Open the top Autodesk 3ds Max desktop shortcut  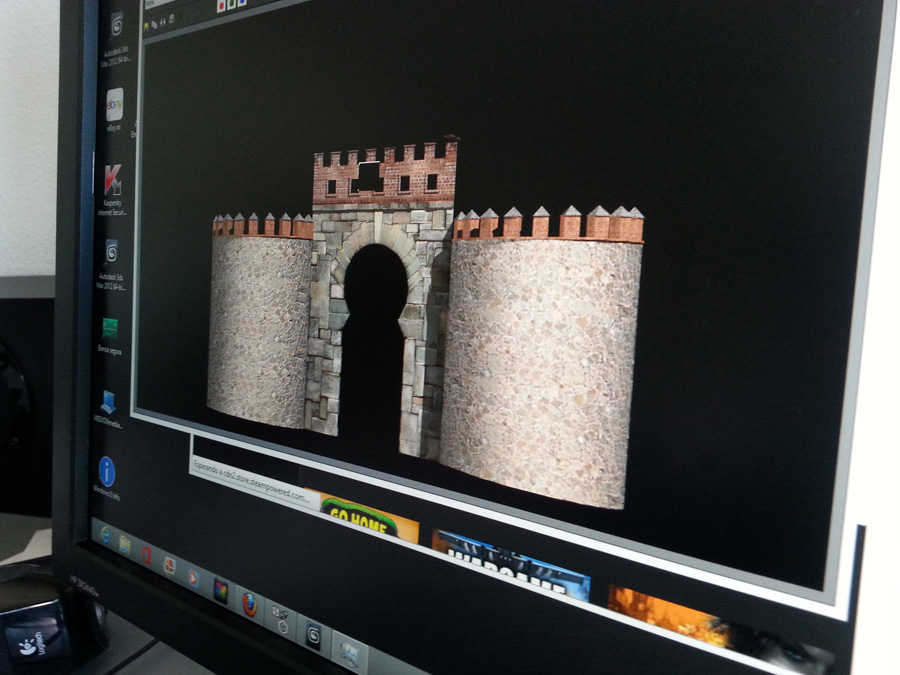[x=117, y=25]
